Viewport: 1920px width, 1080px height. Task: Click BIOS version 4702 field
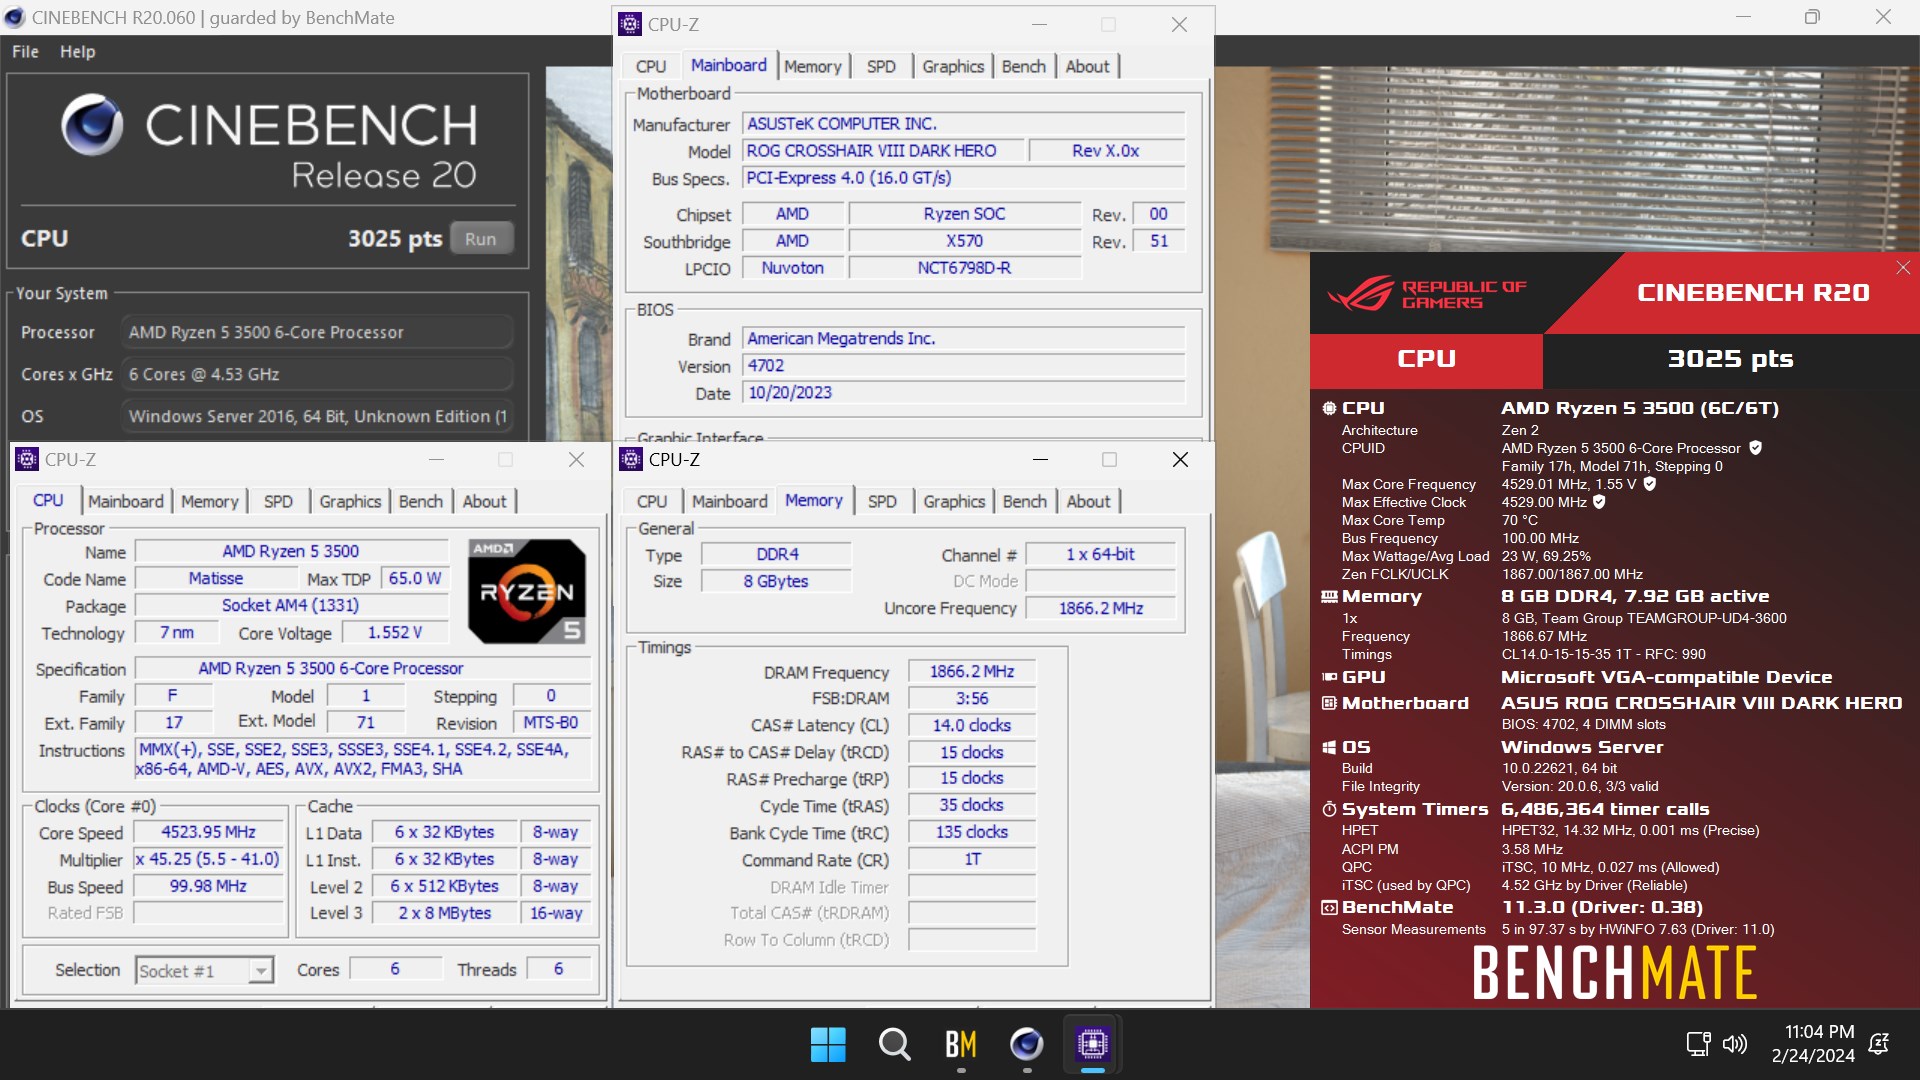(965, 366)
